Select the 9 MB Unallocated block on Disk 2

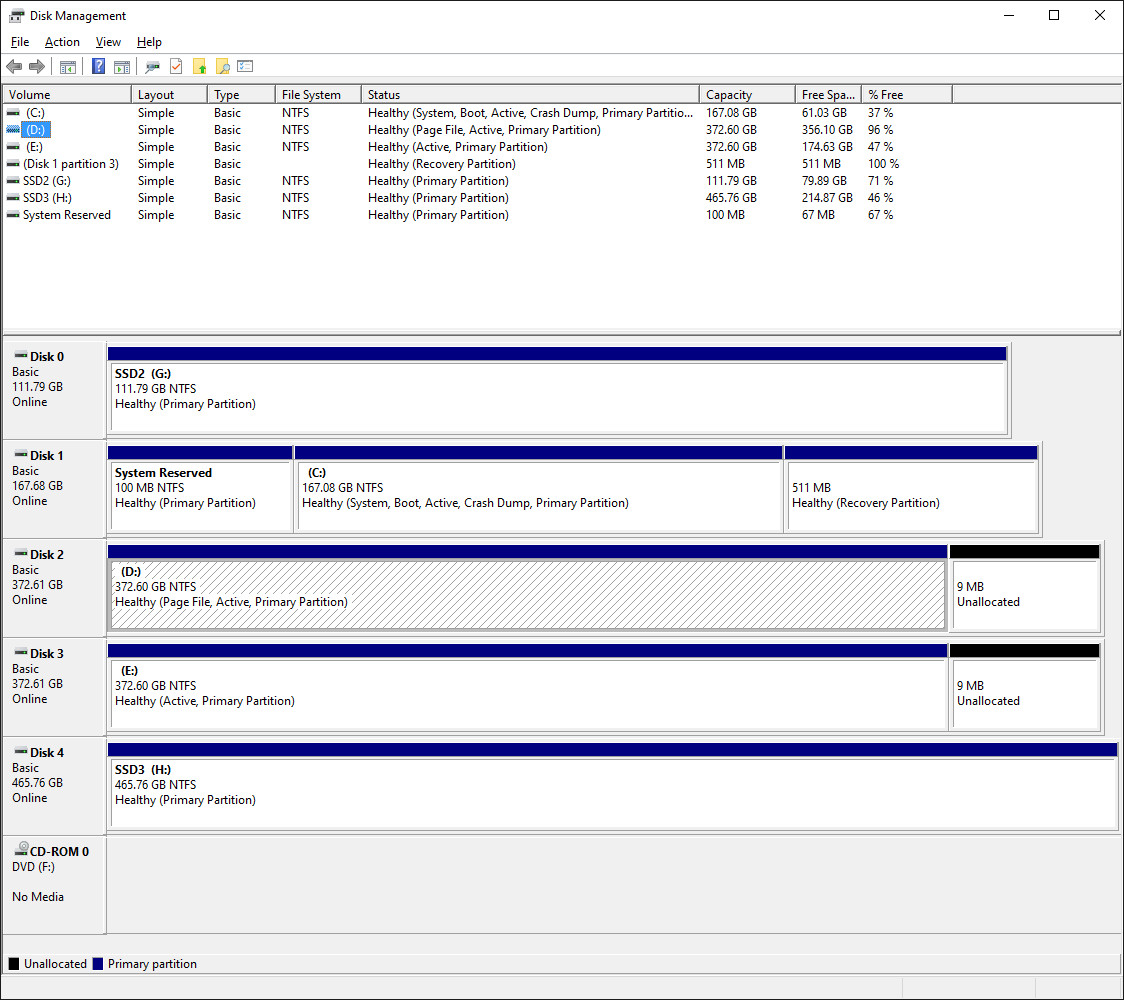pyautogui.click(x=1025, y=589)
